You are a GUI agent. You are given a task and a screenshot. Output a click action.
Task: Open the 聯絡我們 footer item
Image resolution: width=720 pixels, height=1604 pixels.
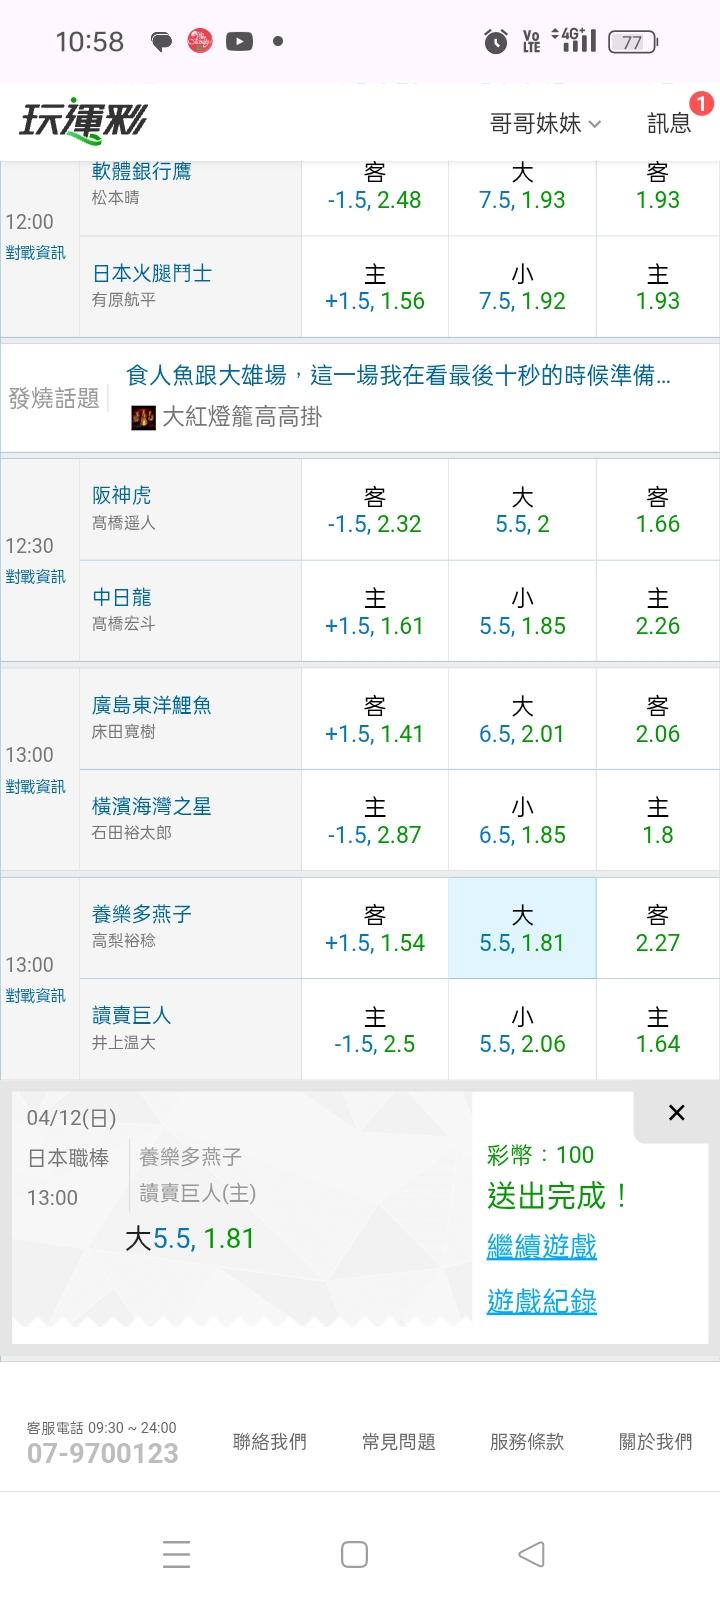[269, 1441]
